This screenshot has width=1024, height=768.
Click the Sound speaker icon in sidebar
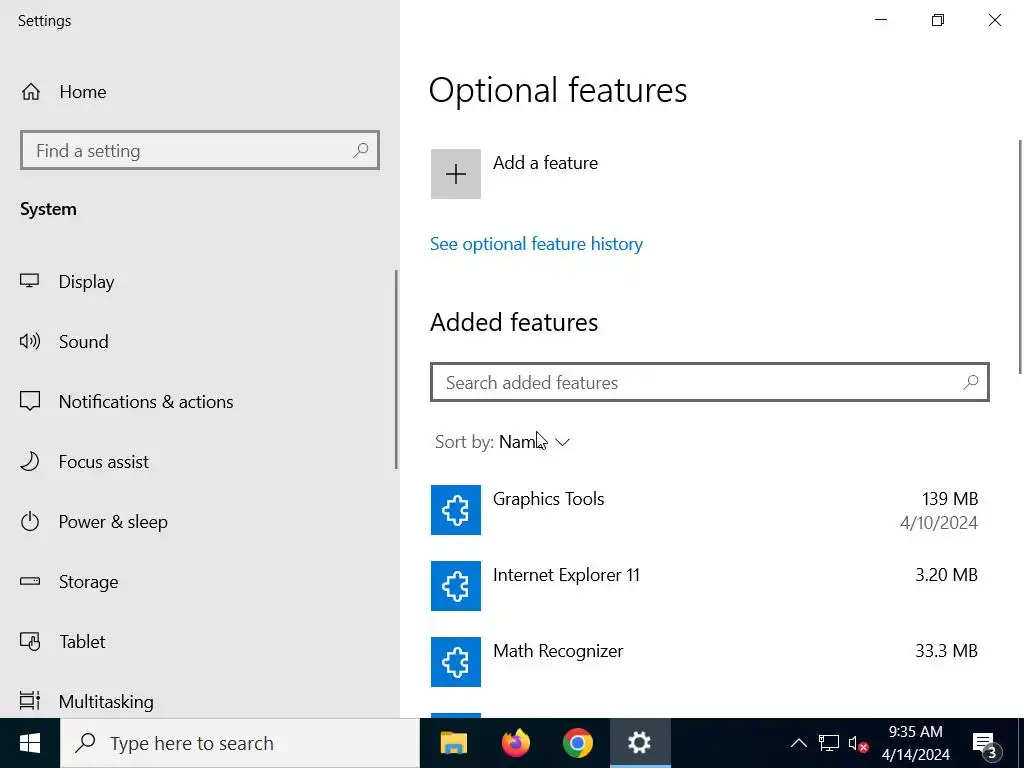click(30, 341)
